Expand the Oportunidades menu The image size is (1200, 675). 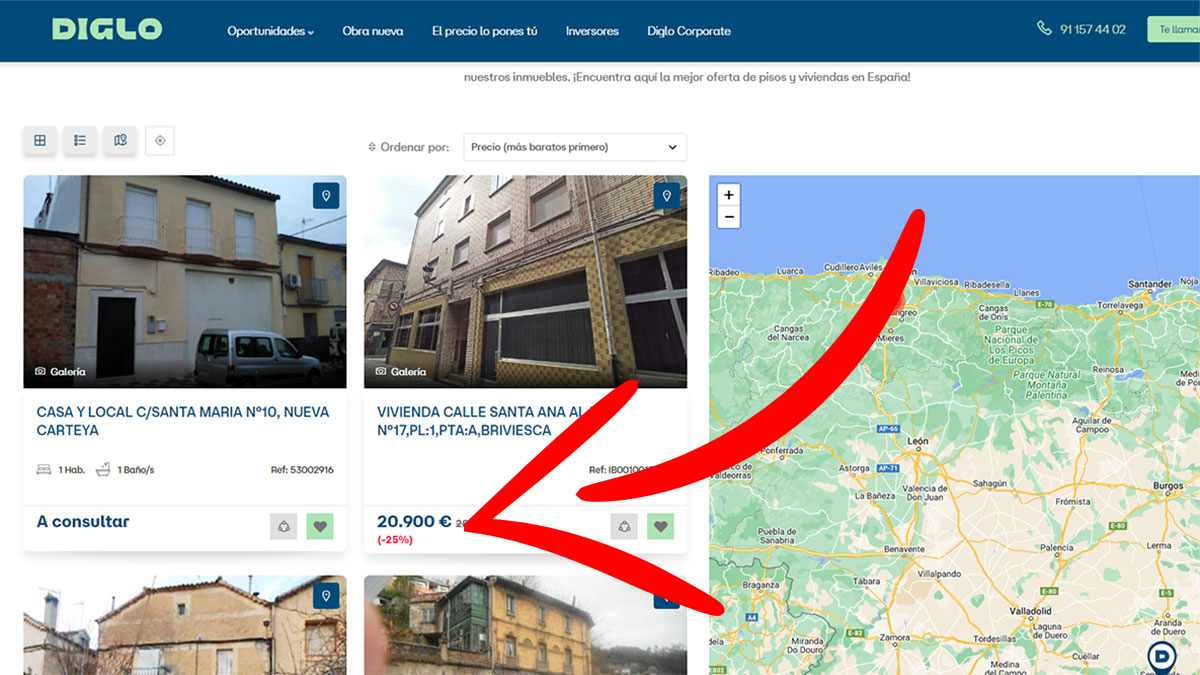(x=270, y=31)
